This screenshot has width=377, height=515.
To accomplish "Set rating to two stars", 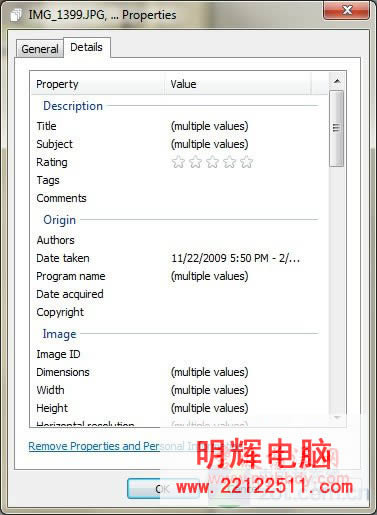I will click(195, 162).
